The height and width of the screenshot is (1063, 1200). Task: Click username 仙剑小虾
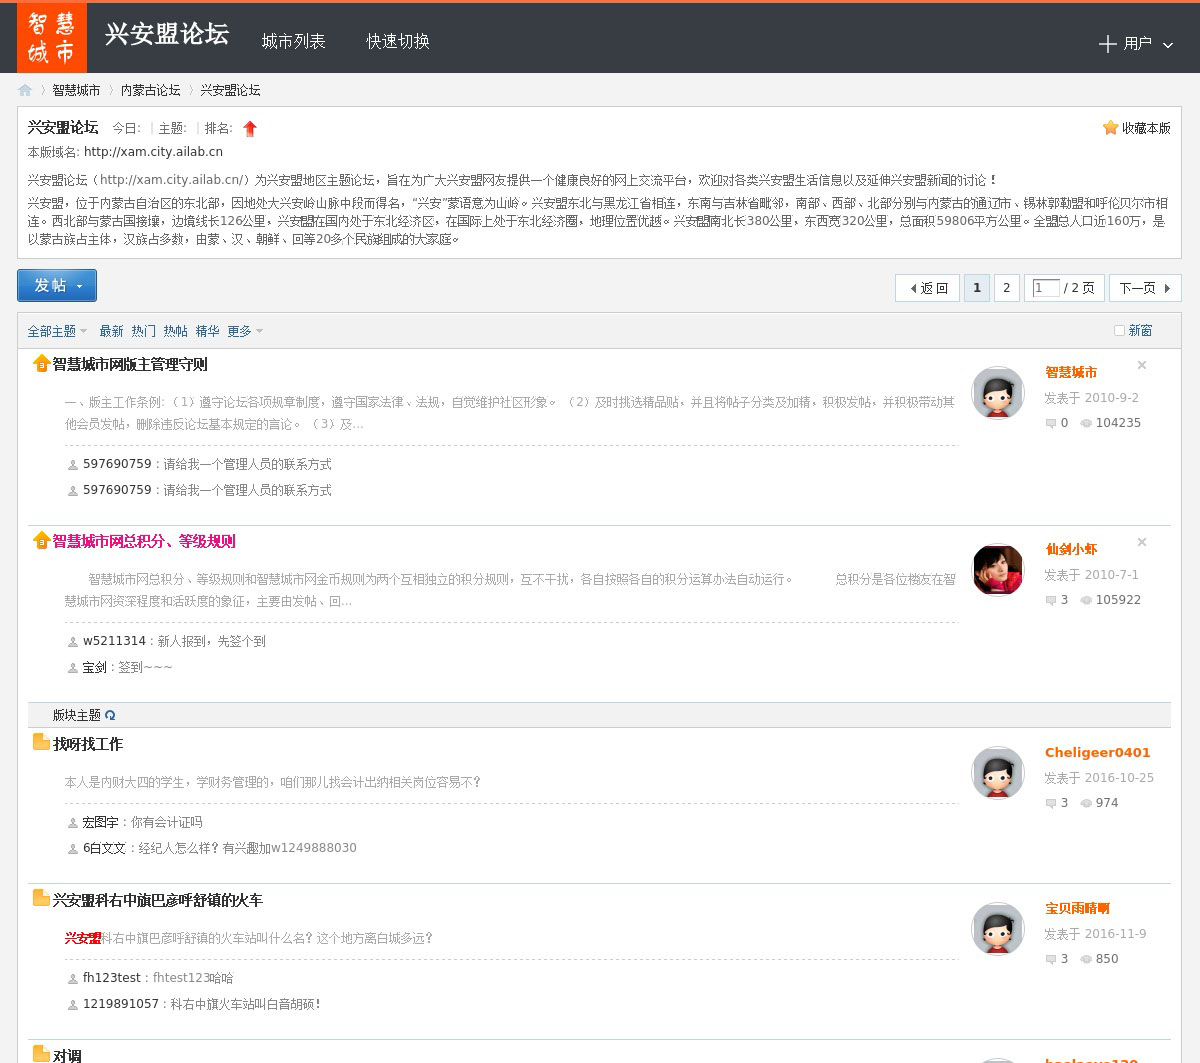[x=1071, y=549]
